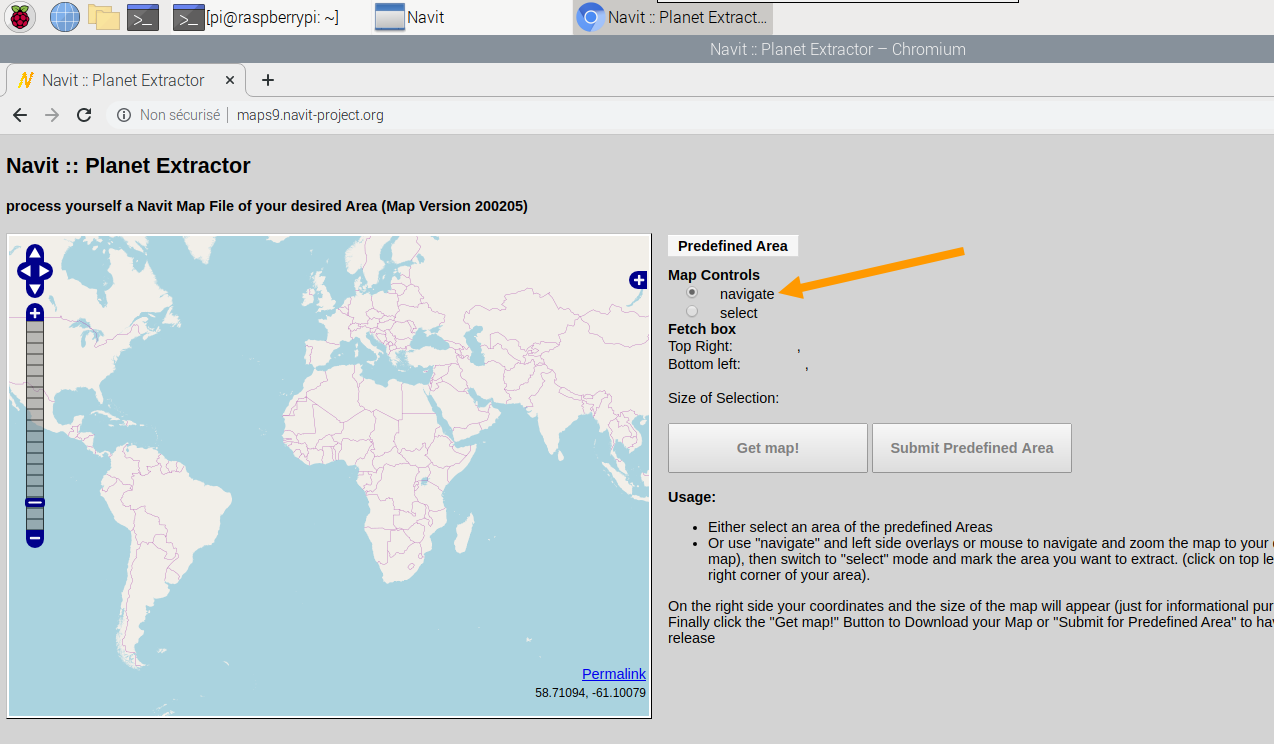Click the Usage: heading
The height and width of the screenshot is (744, 1274).
pos(692,497)
